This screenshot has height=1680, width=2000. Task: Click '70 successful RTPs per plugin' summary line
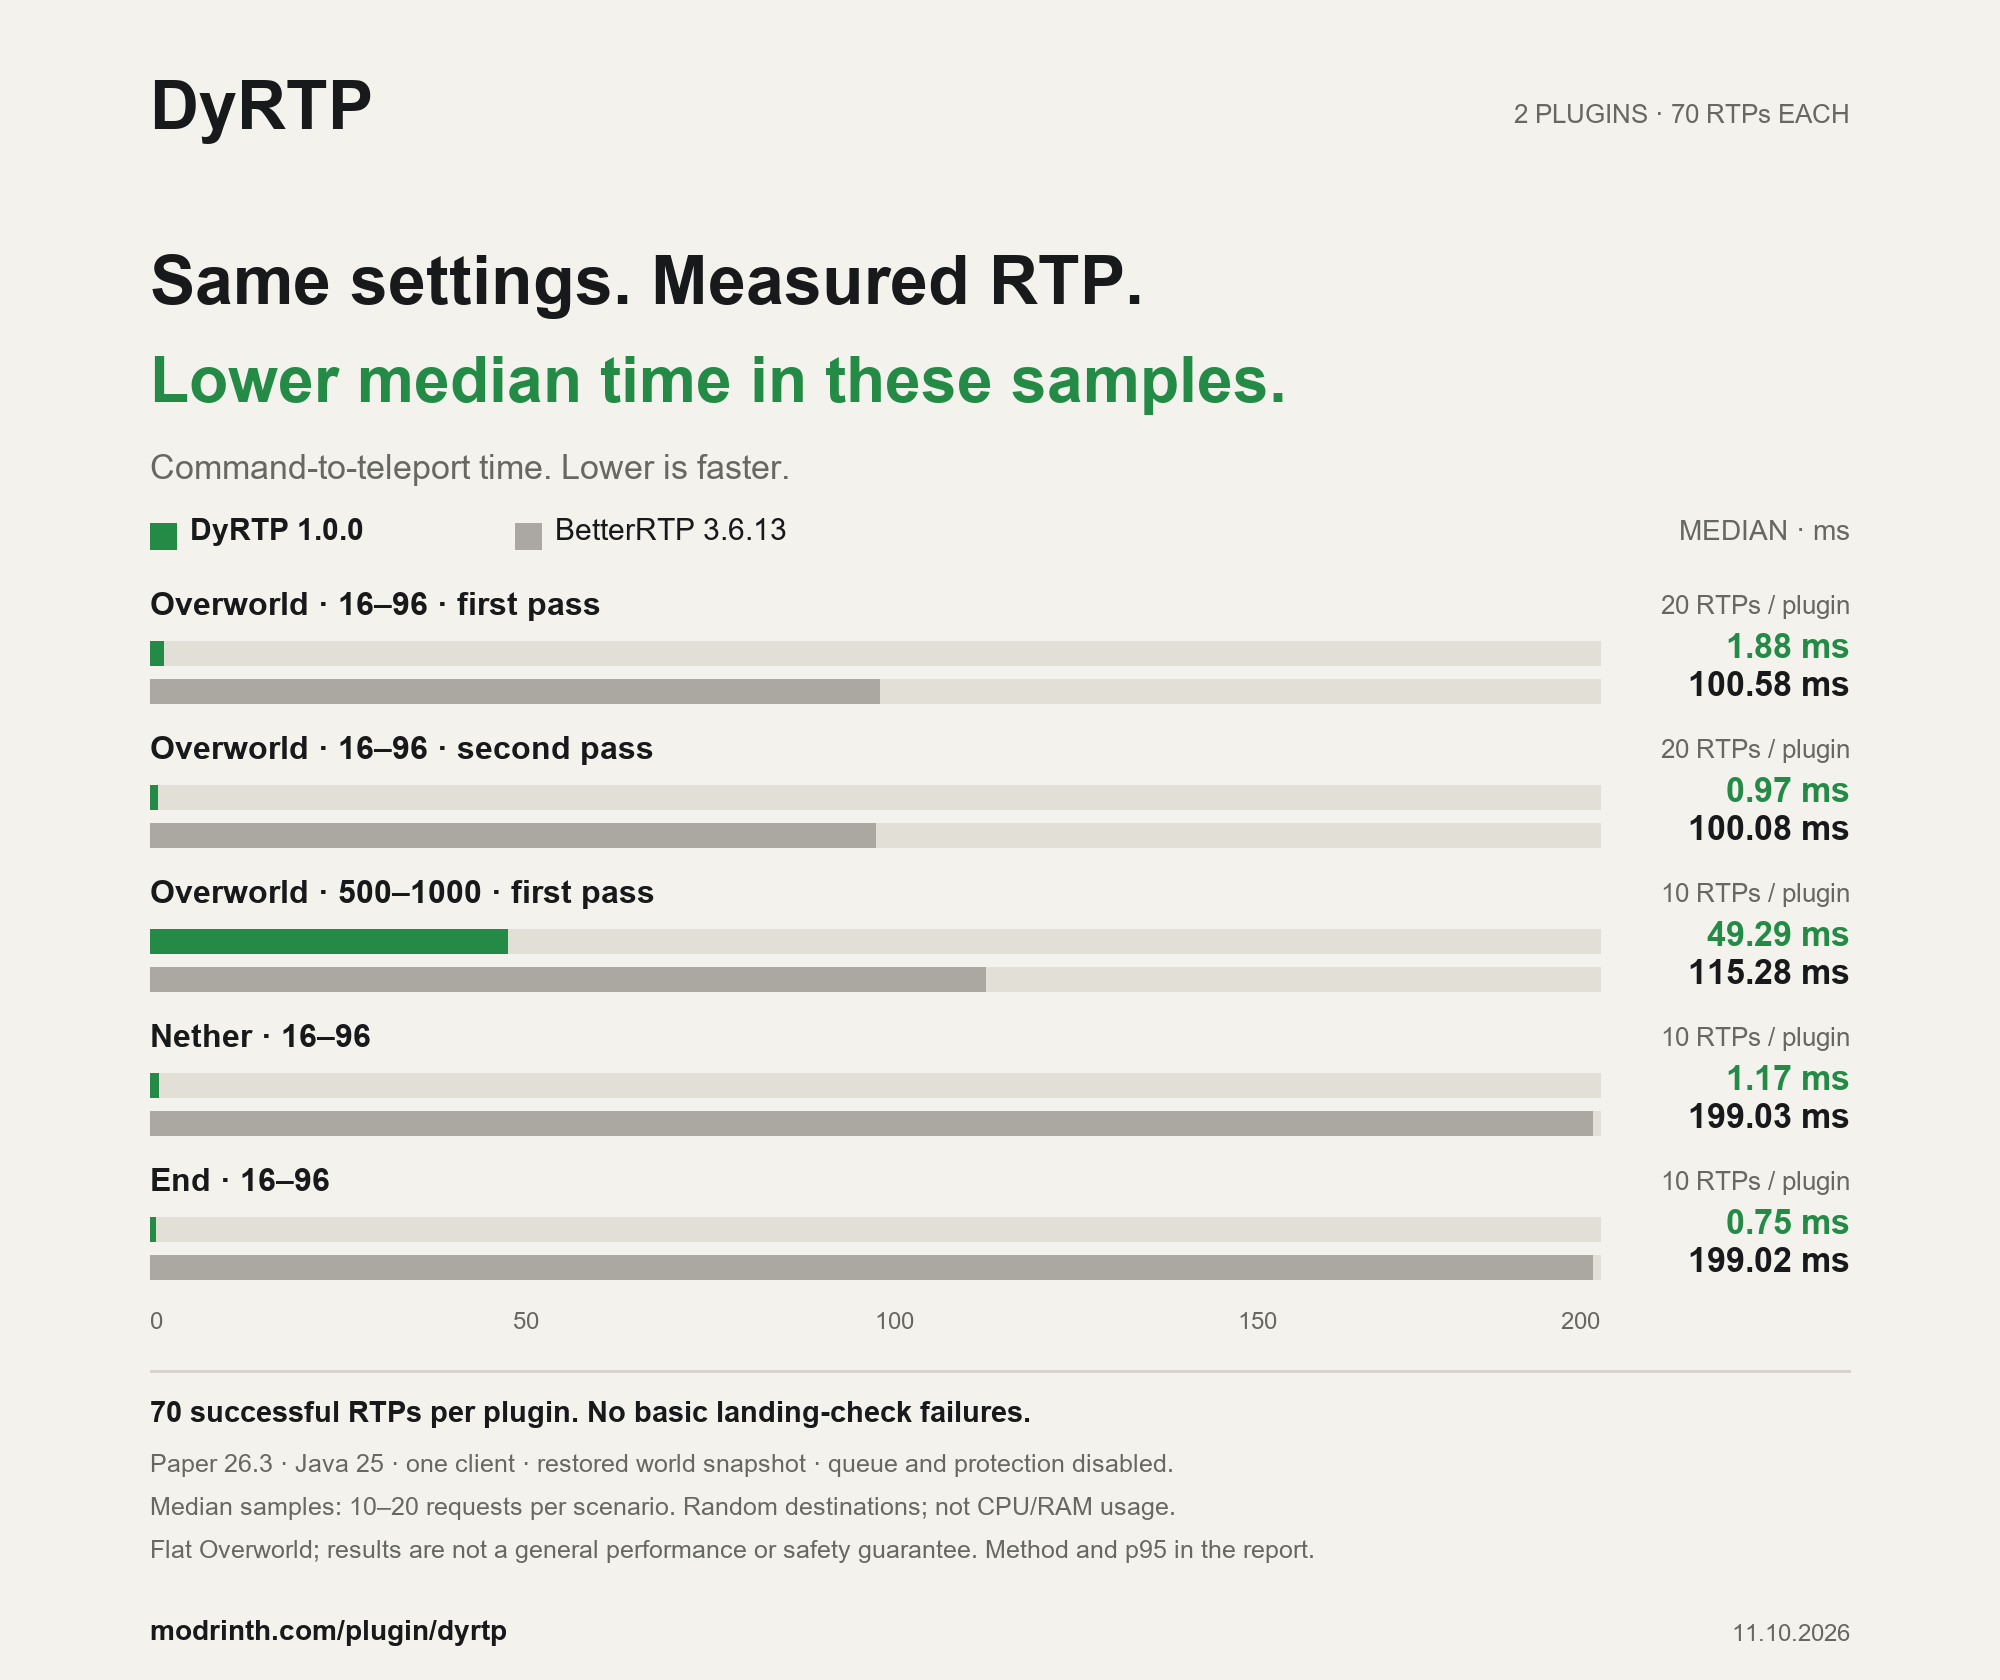590,1412
